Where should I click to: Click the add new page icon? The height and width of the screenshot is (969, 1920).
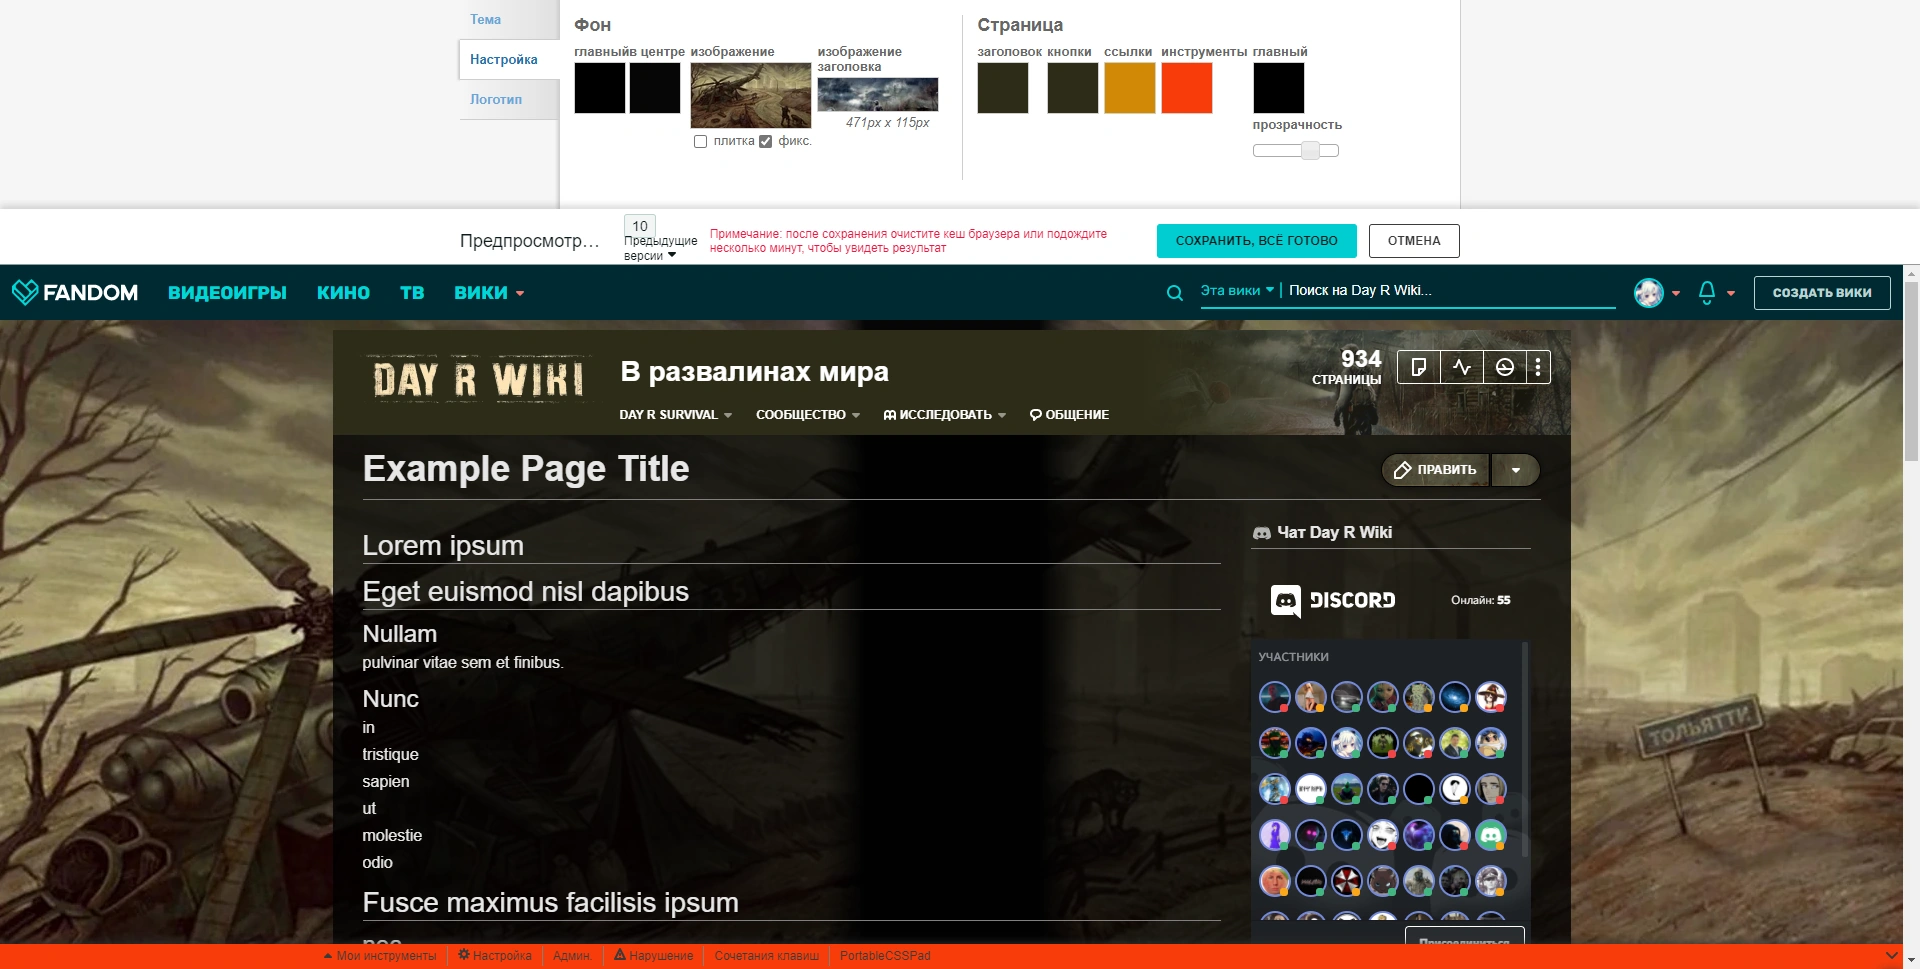1418,367
